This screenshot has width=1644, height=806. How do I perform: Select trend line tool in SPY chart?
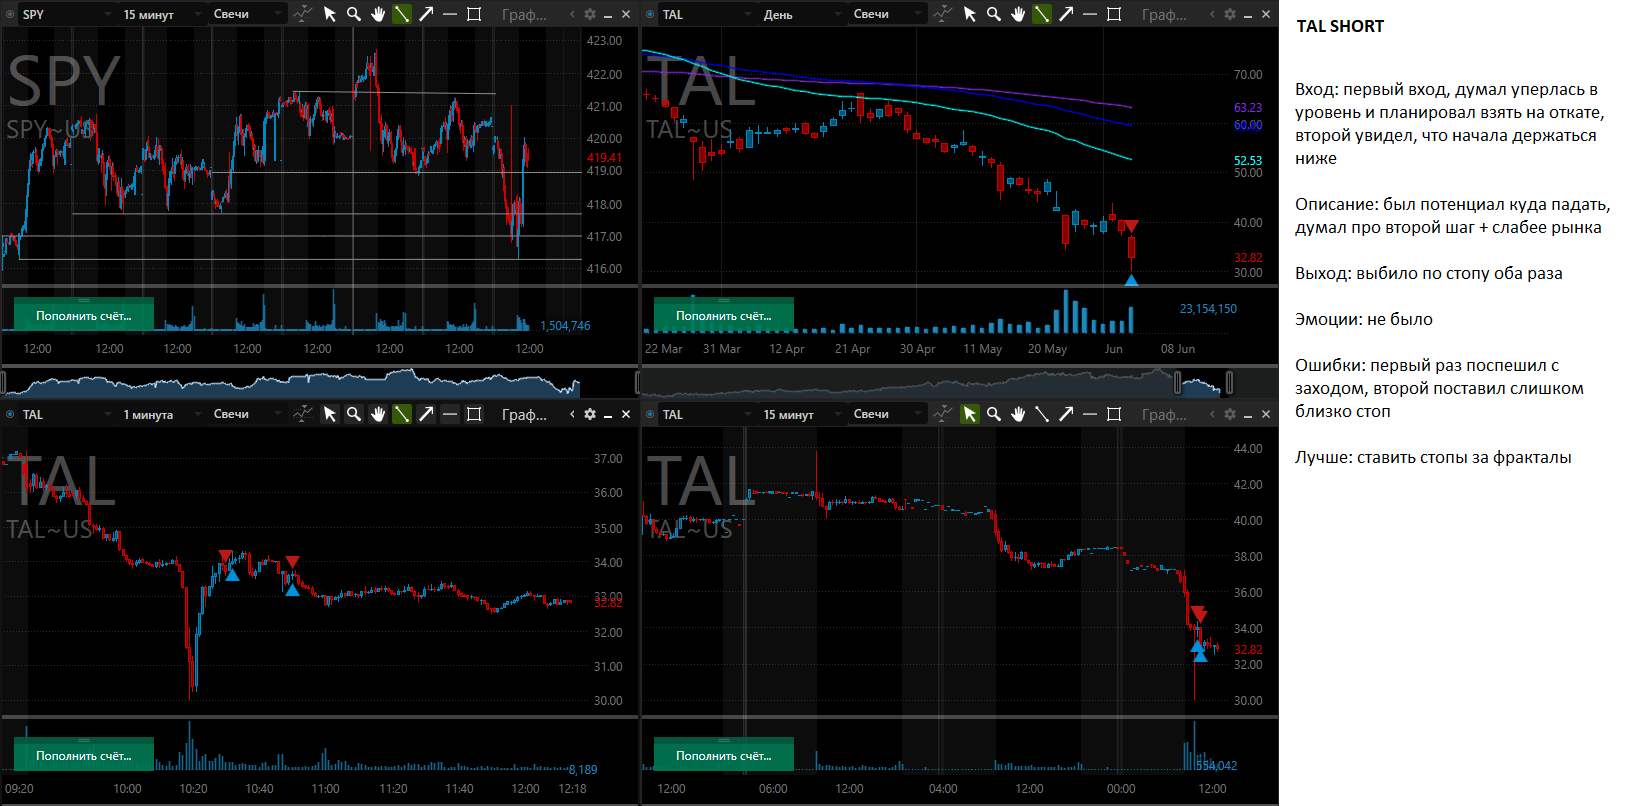click(402, 14)
